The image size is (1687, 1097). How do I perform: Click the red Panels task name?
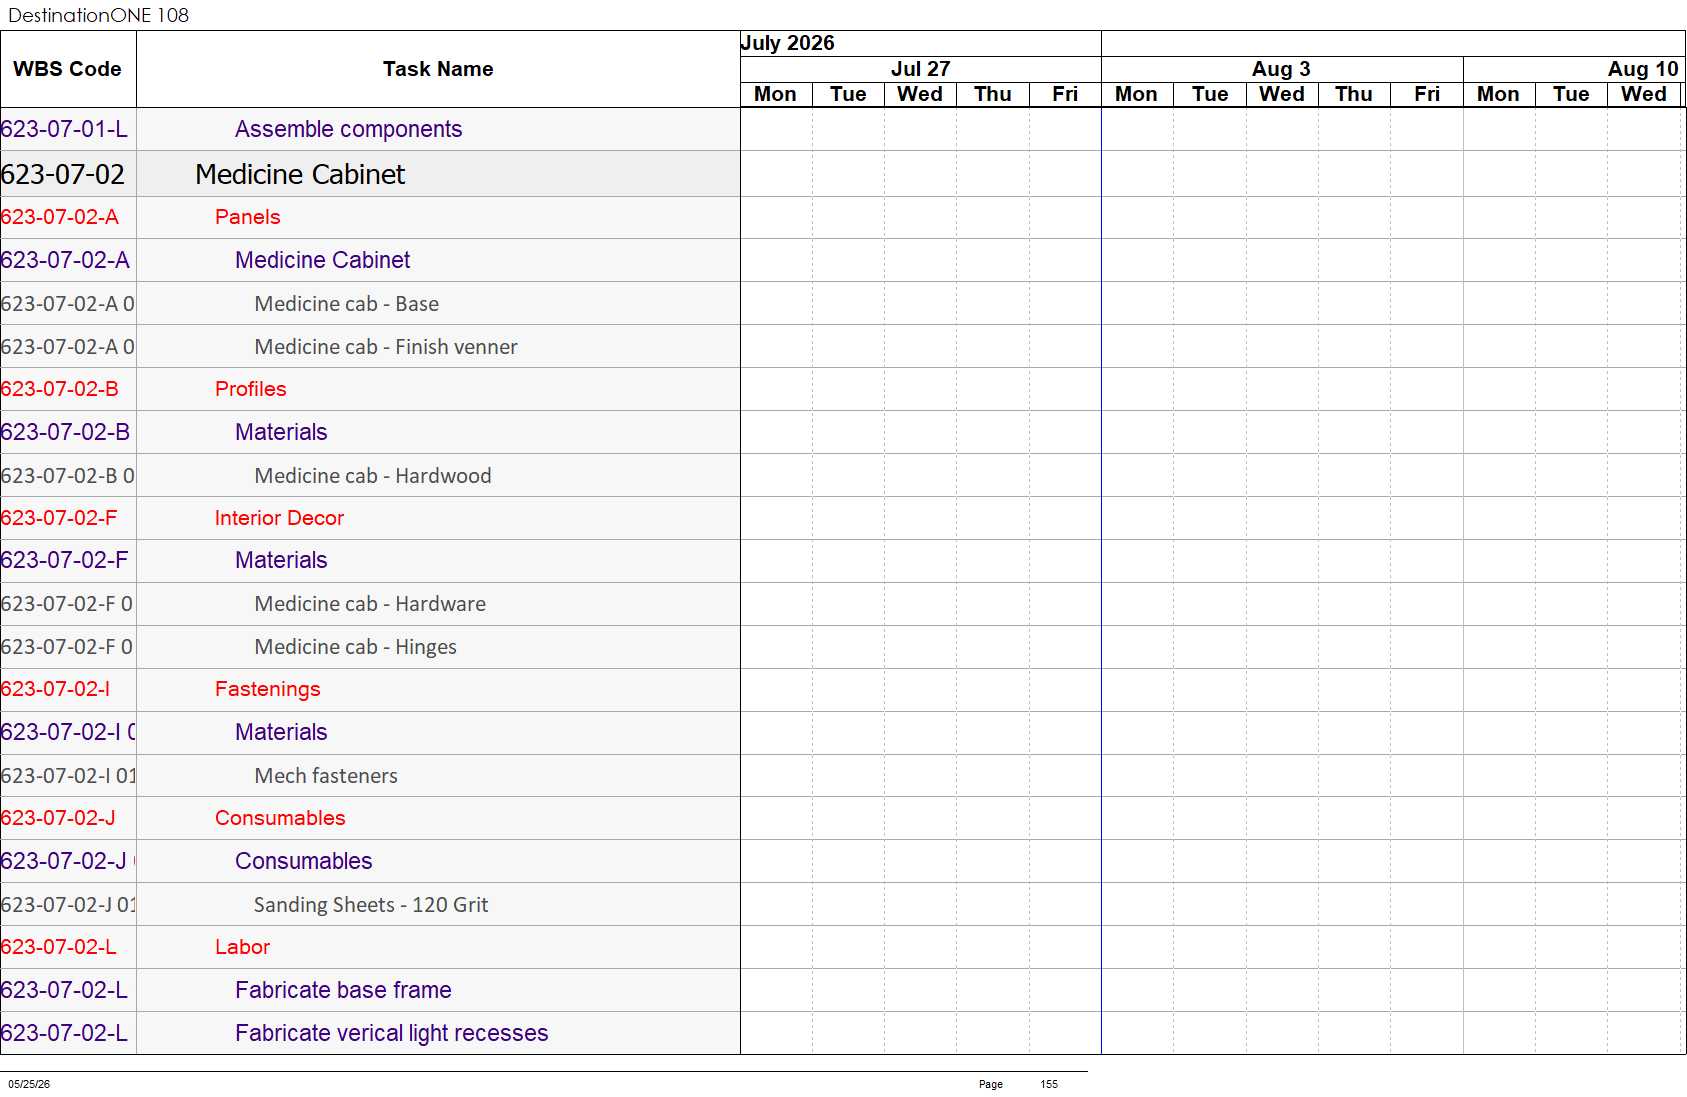[247, 217]
